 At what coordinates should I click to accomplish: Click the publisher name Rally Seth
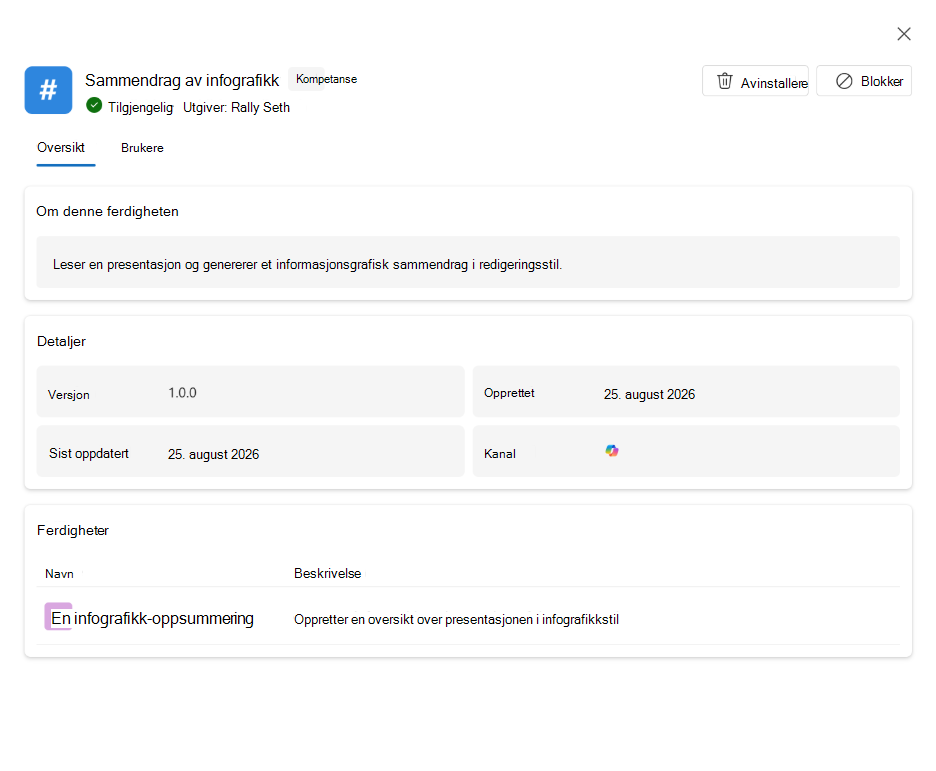pyautogui.click(x=260, y=107)
